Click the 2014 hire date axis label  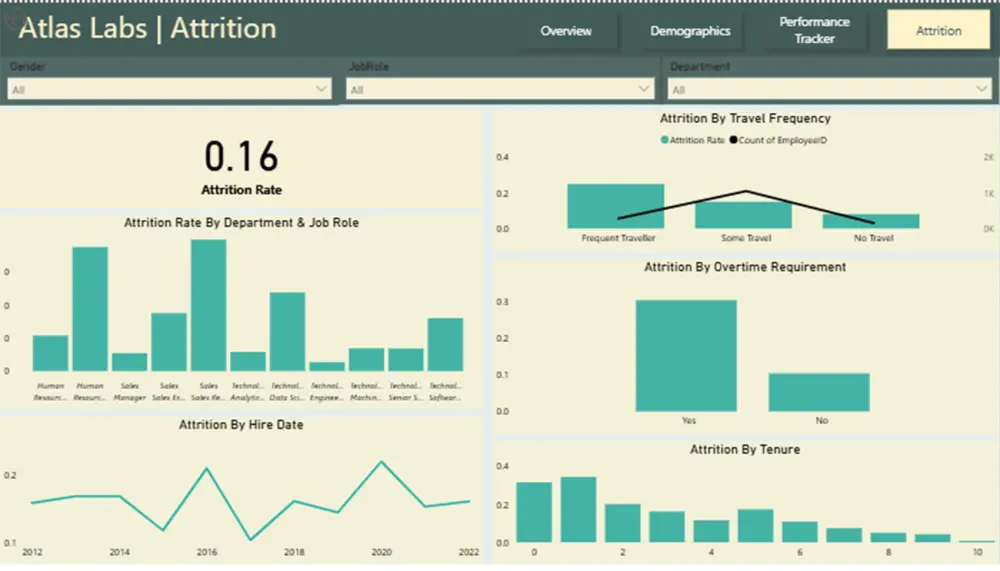point(119,552)
